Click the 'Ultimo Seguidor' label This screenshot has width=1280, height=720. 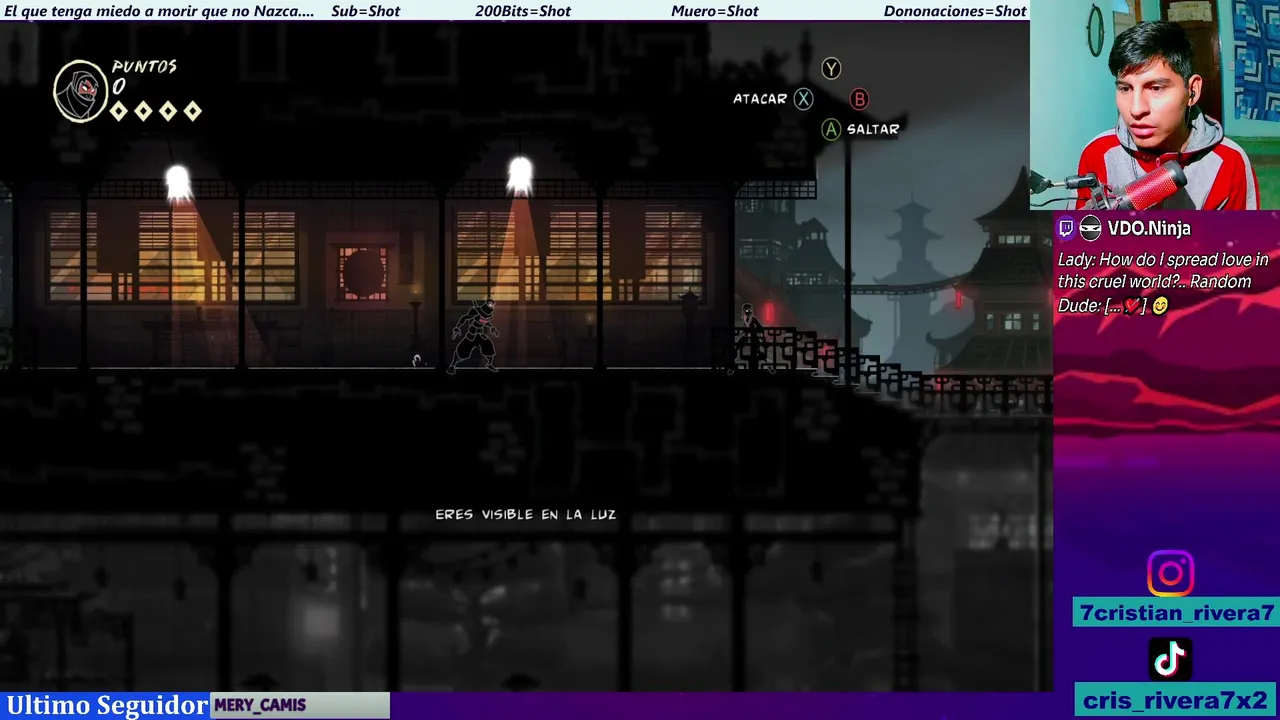tap(107, 705)
